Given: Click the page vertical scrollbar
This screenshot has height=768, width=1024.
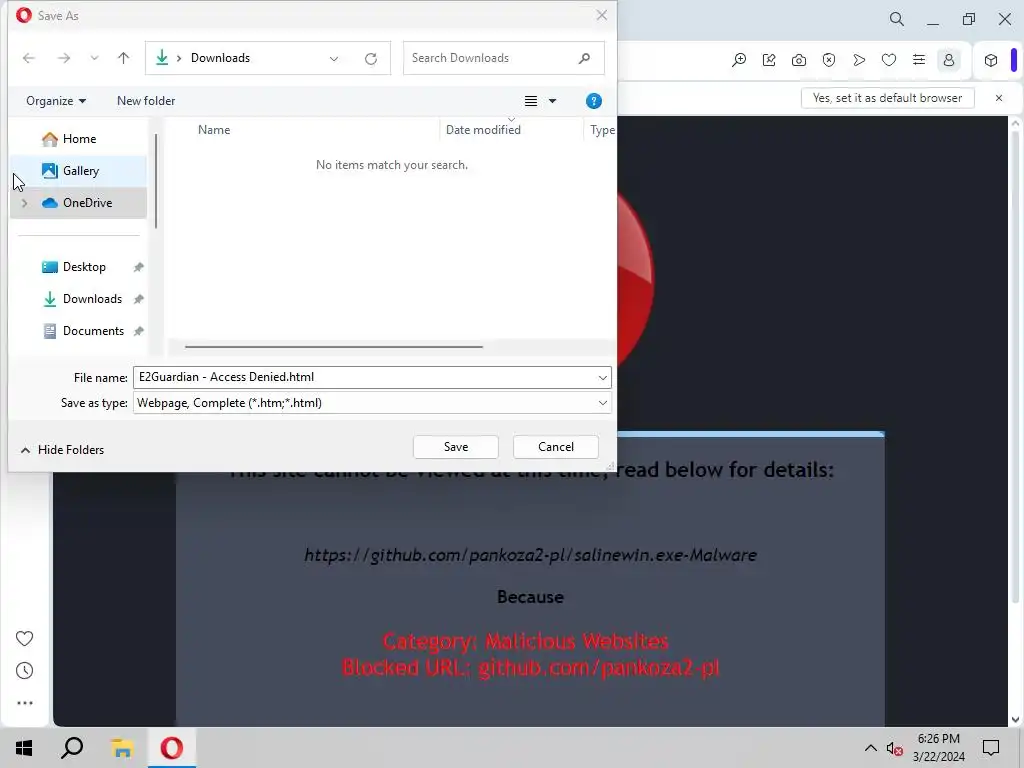Looking at the screenshot, I should pyautogui.click(x=1016, y=366).
